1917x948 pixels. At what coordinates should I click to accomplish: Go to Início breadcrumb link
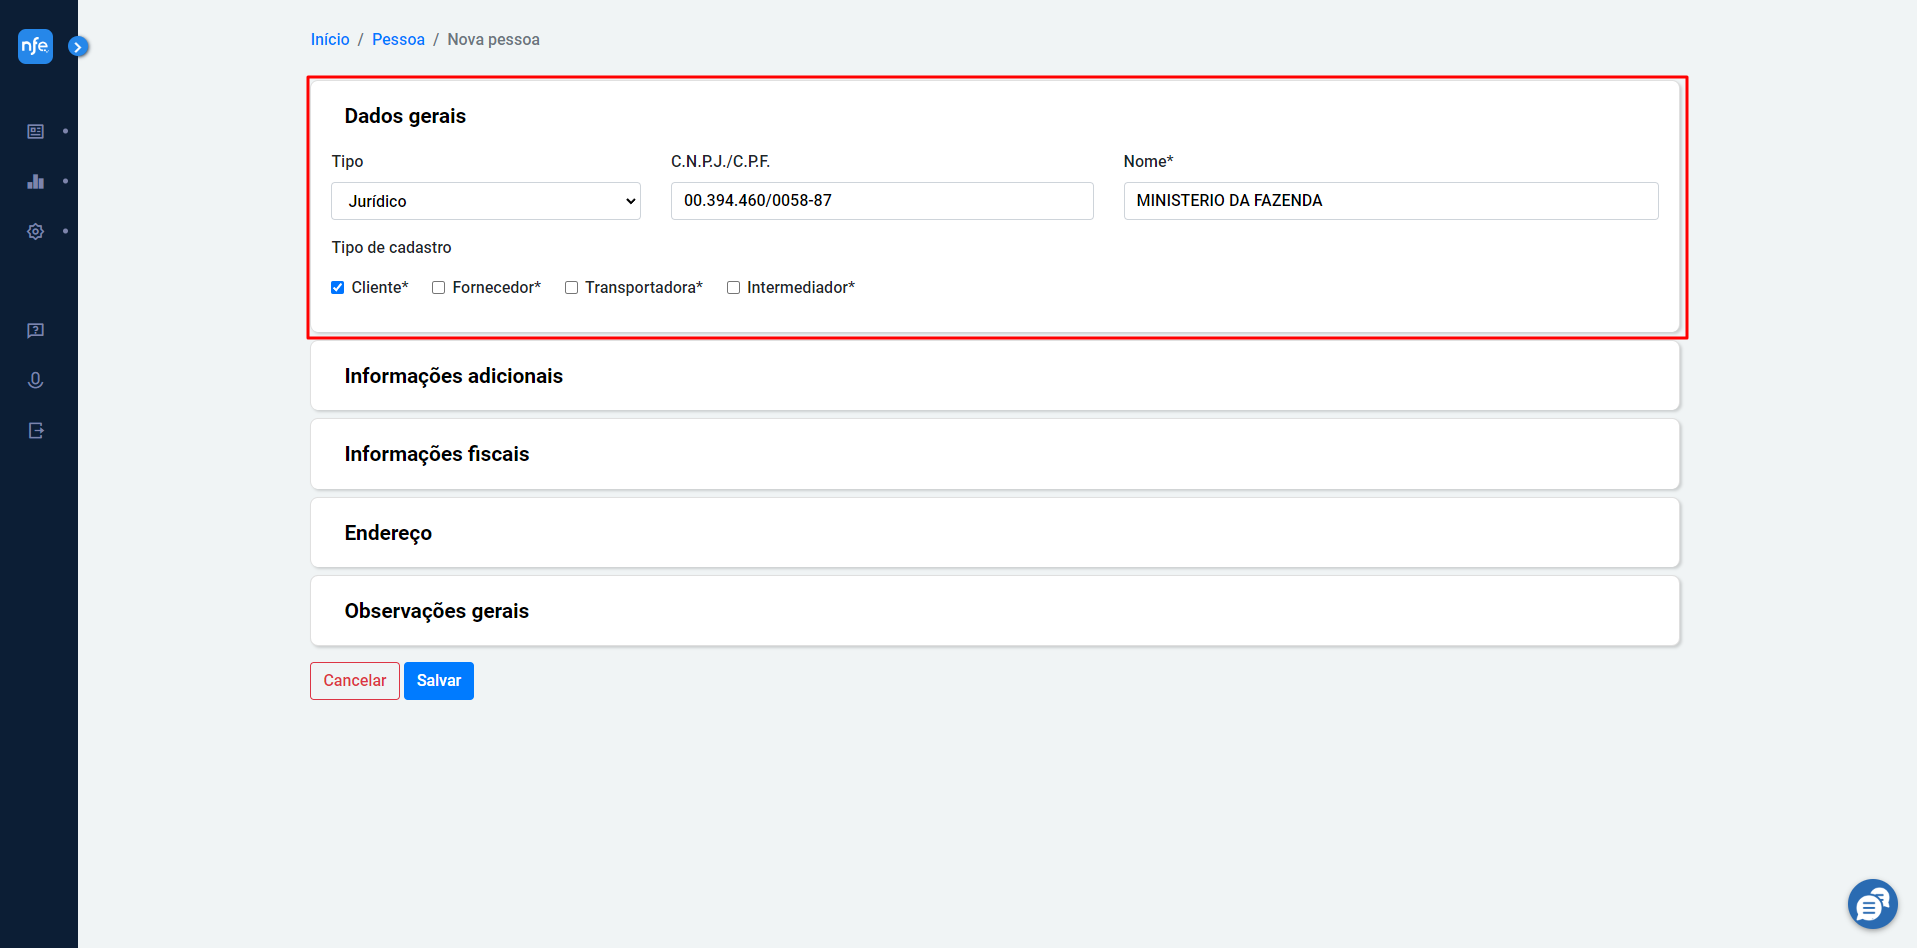coord(330,40)
